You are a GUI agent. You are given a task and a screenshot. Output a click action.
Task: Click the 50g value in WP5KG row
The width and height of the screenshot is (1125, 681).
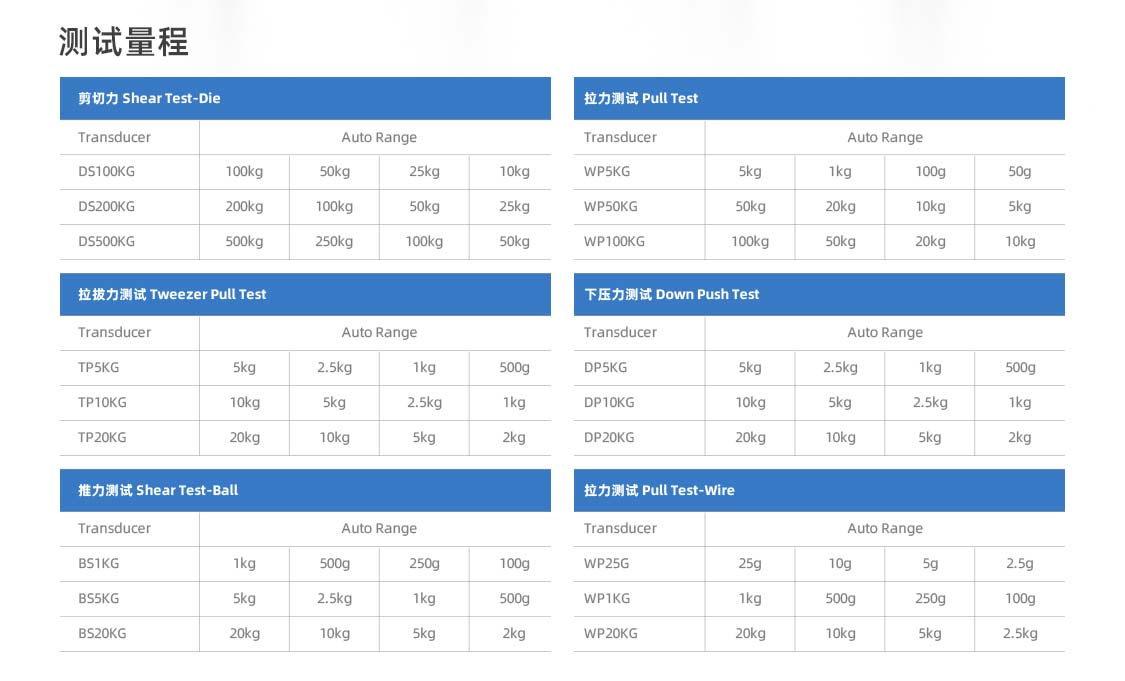tap(1020, 172)
